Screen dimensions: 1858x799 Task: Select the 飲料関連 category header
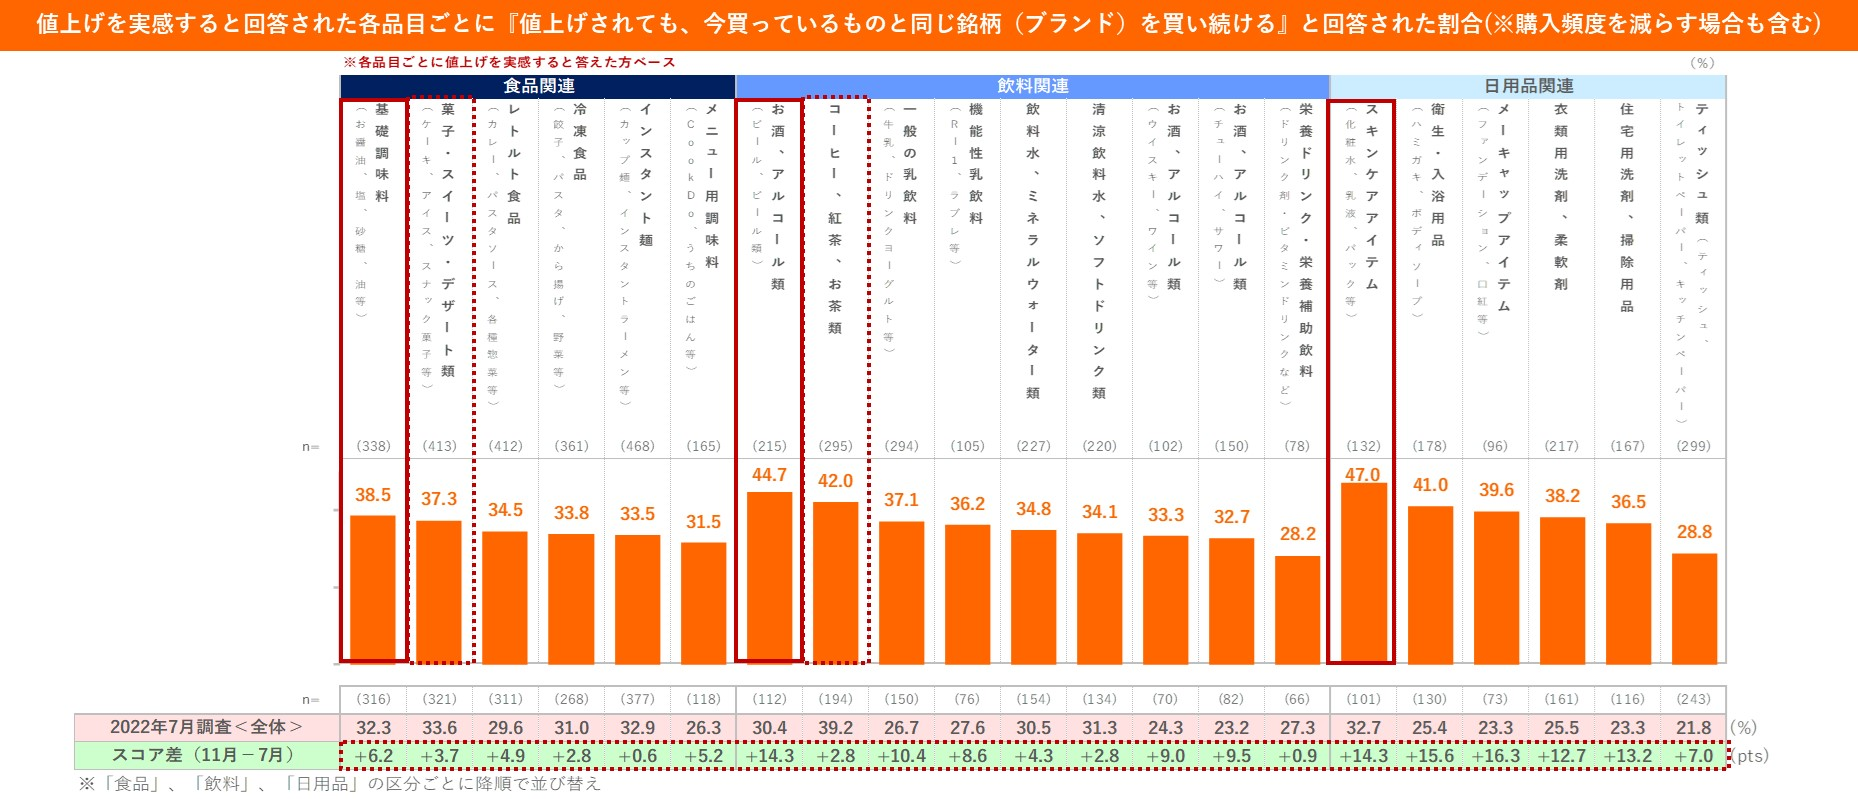[x=1032, y=86]
